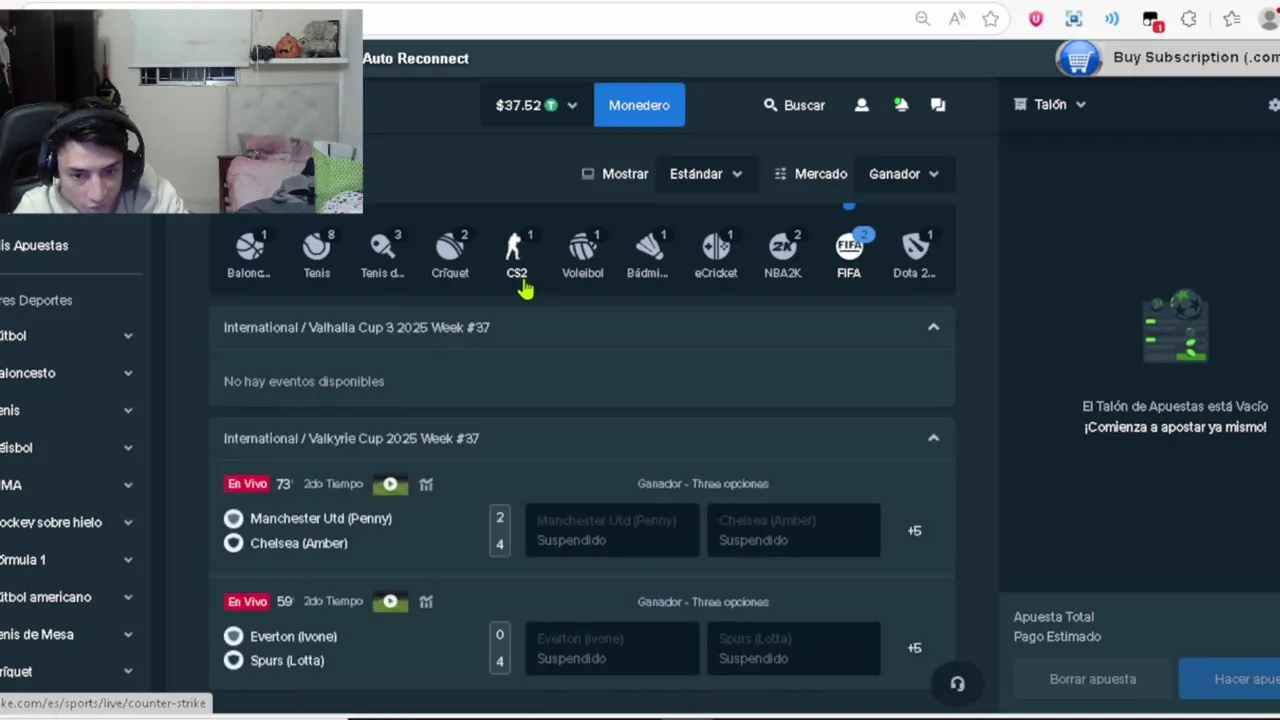Click the Hacer apuesta button
This screenshot has width=1280, height=720.
coord(1230,679)
